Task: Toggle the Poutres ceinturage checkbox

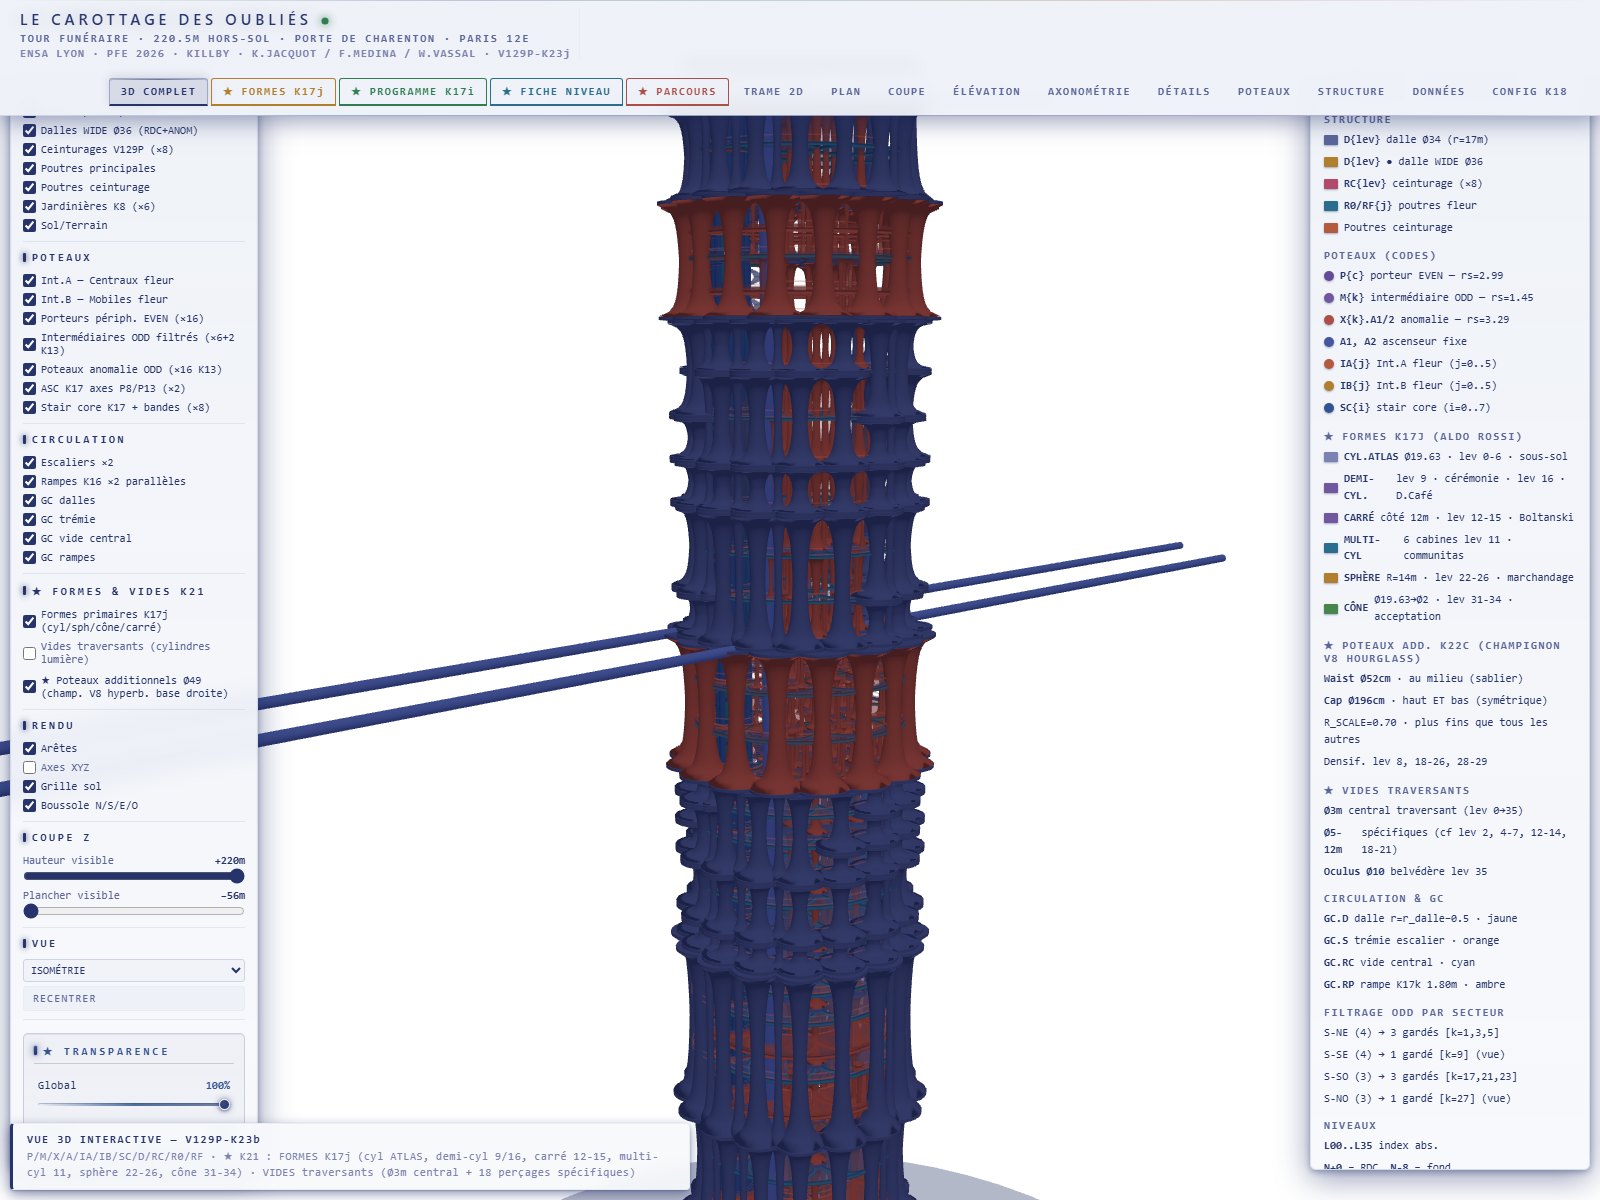Action: [30, 188]
